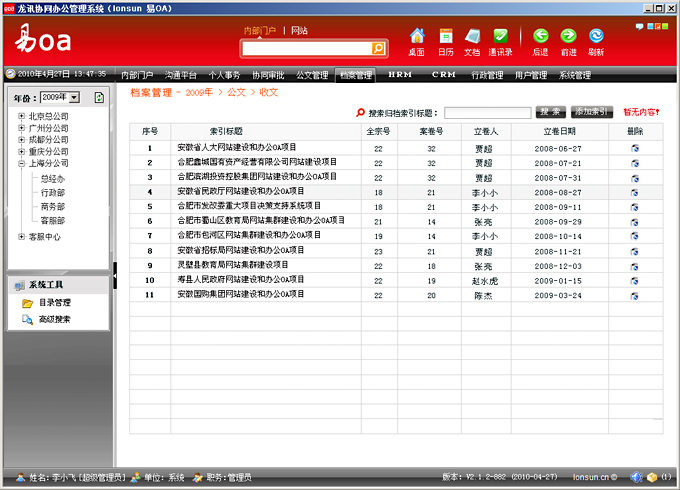
Task: Expand 客服中心 tree node
Action: (x=21, y=236)
